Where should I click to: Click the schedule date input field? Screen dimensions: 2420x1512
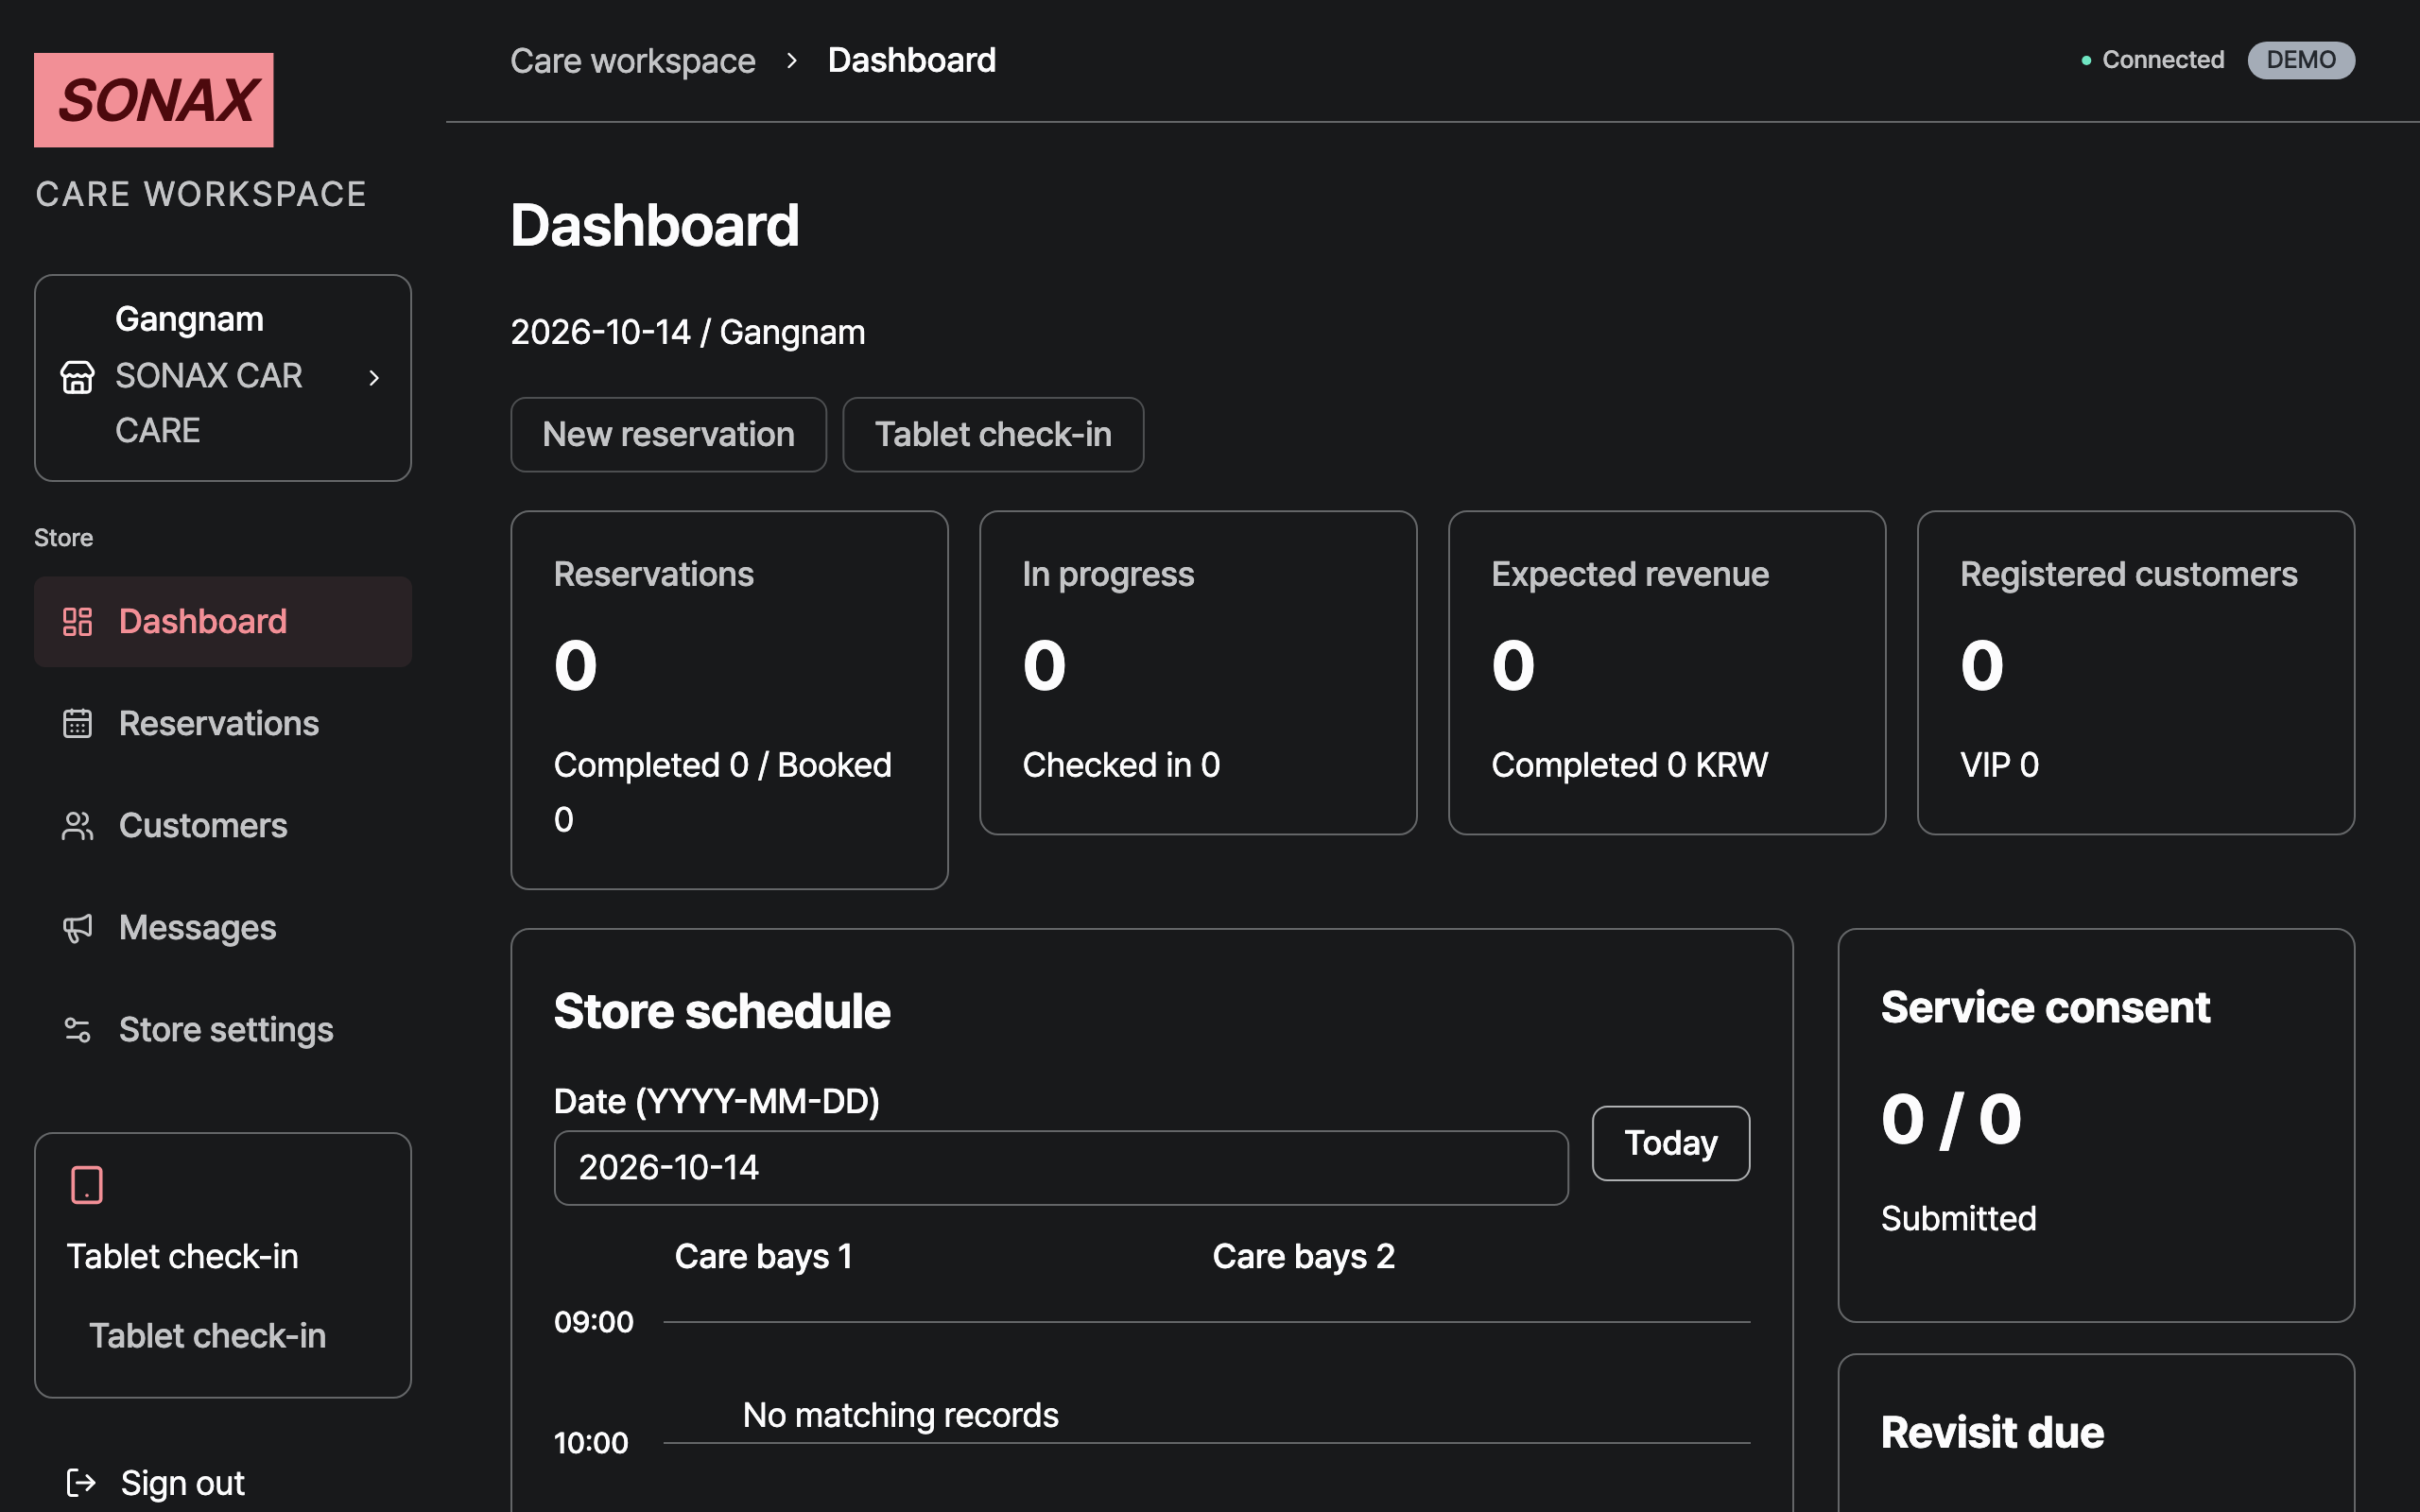1061,1168
